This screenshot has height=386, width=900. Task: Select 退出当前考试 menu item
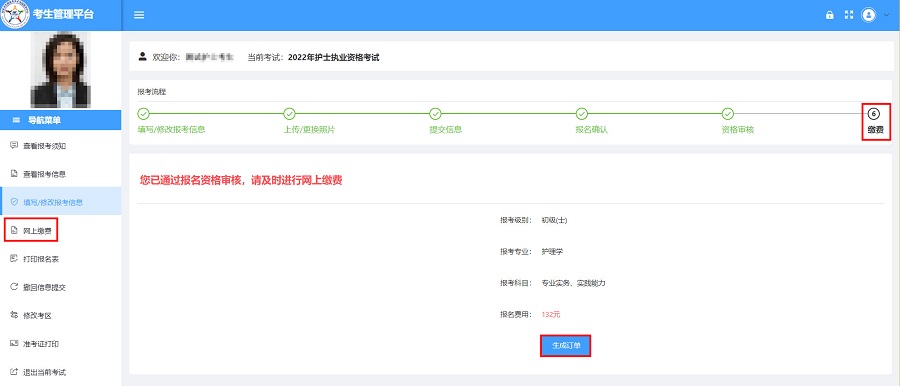pyautogui.click(x=60, y=372)
